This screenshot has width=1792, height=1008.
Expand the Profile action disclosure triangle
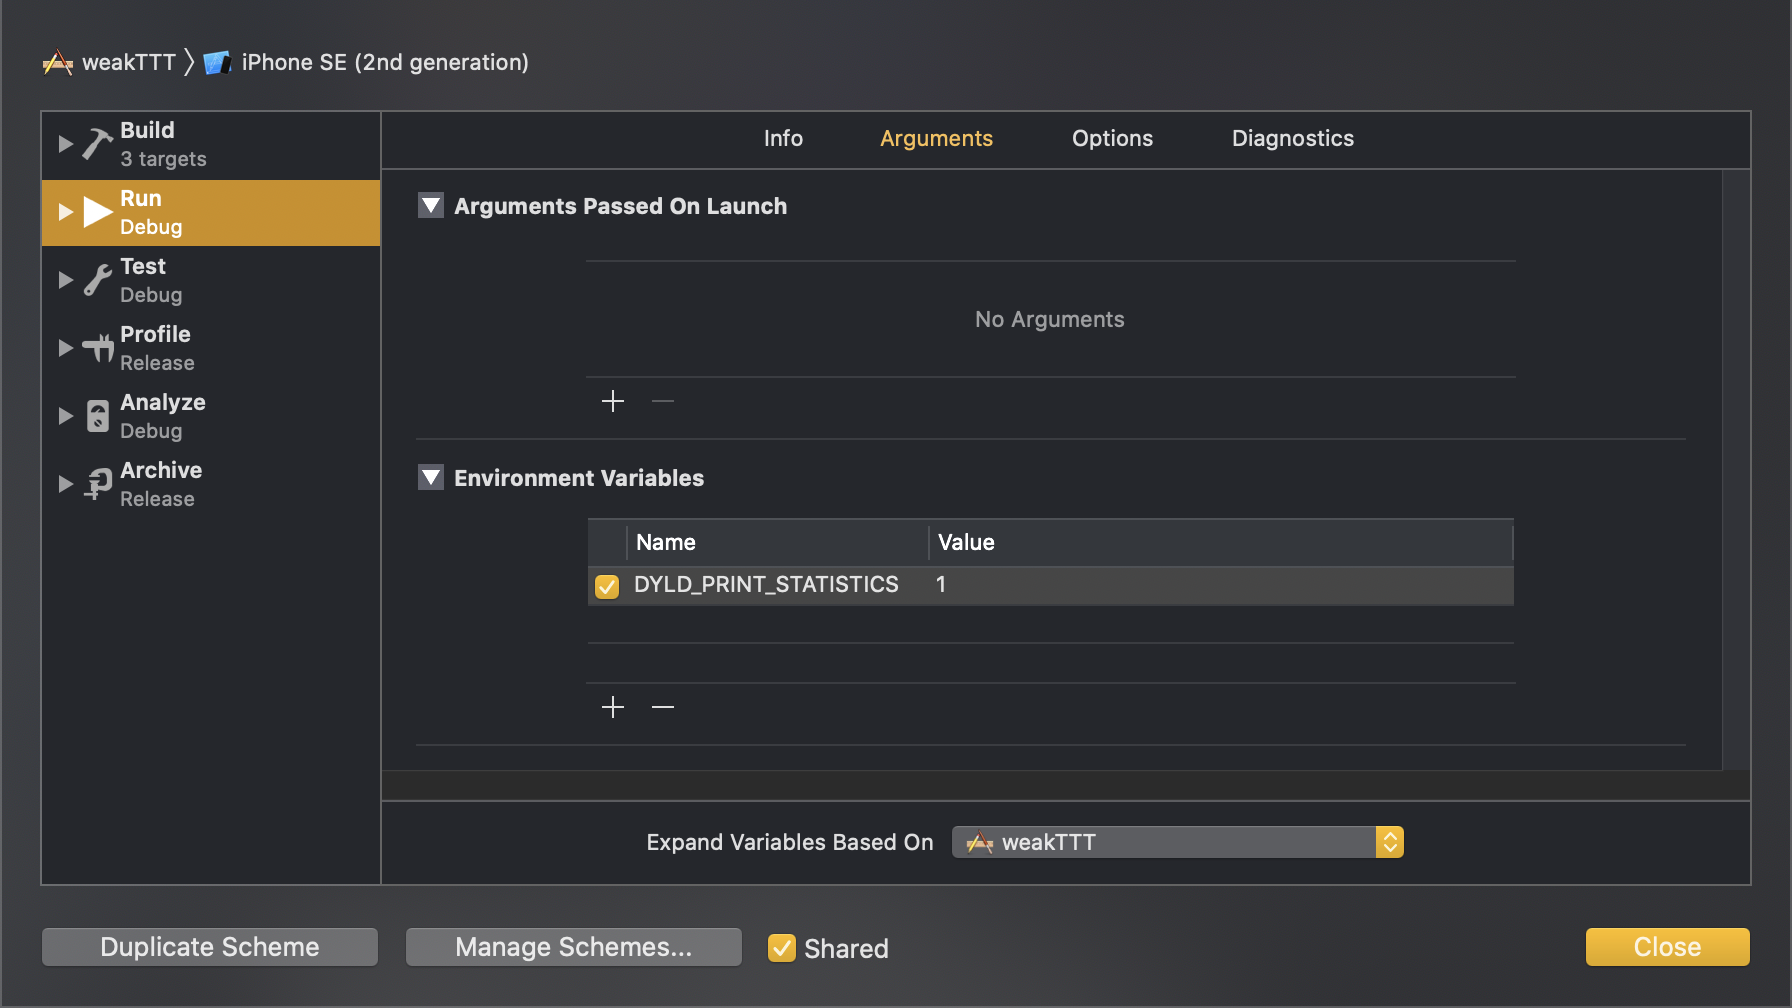tap(65, 348)
